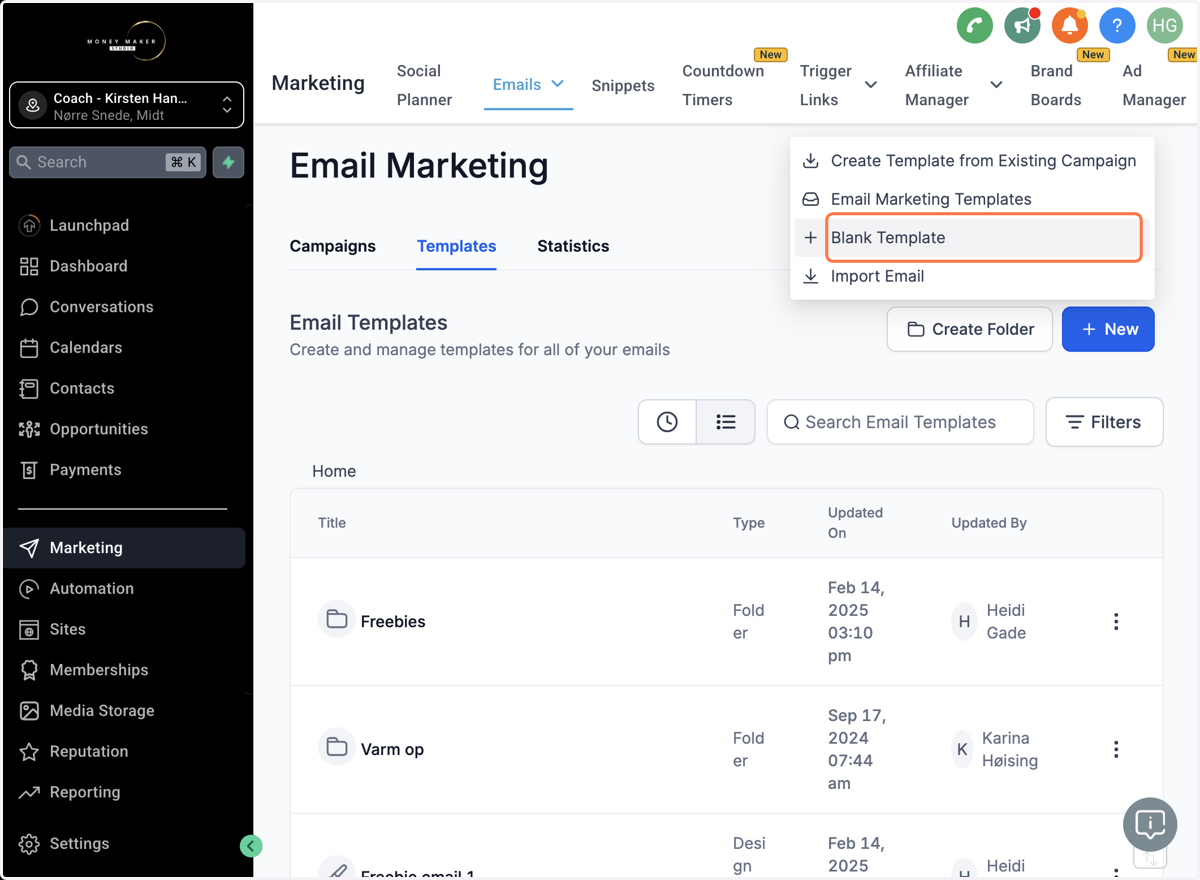Click the Freebies folder icon

click(337, 620)
